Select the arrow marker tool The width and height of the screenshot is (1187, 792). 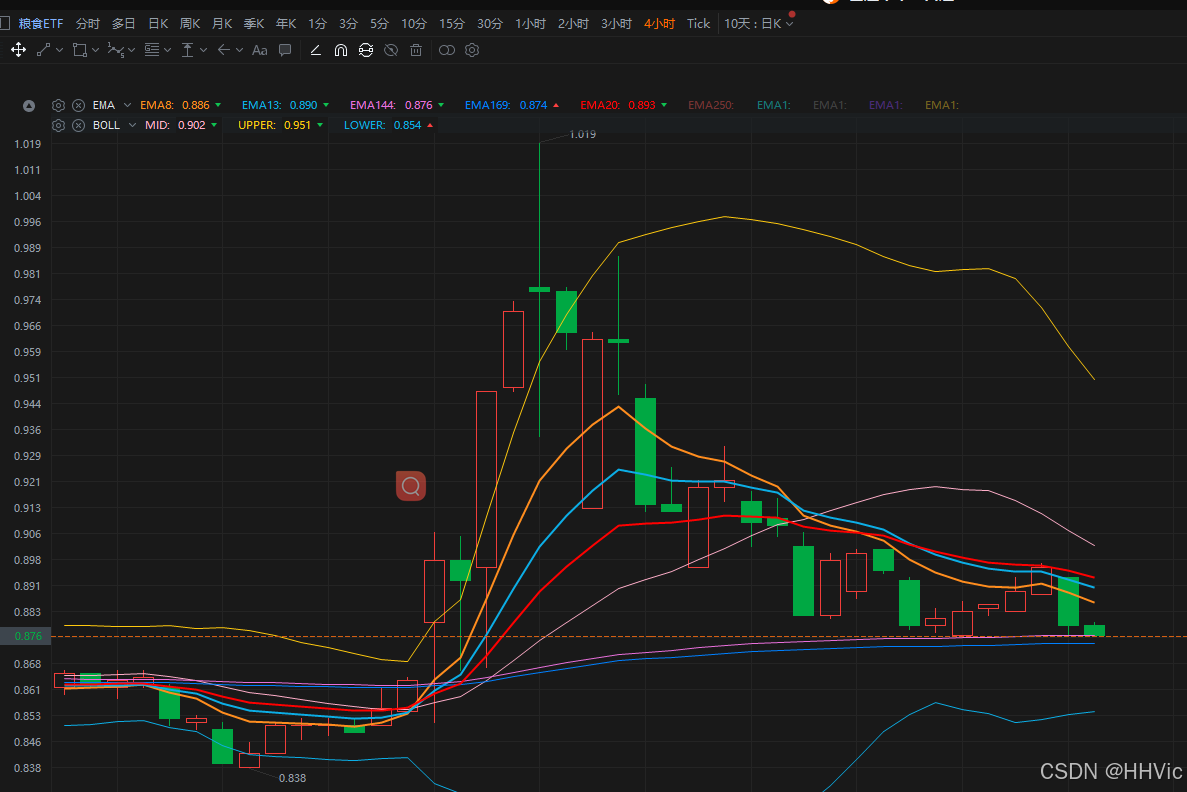tap(223, 50)
